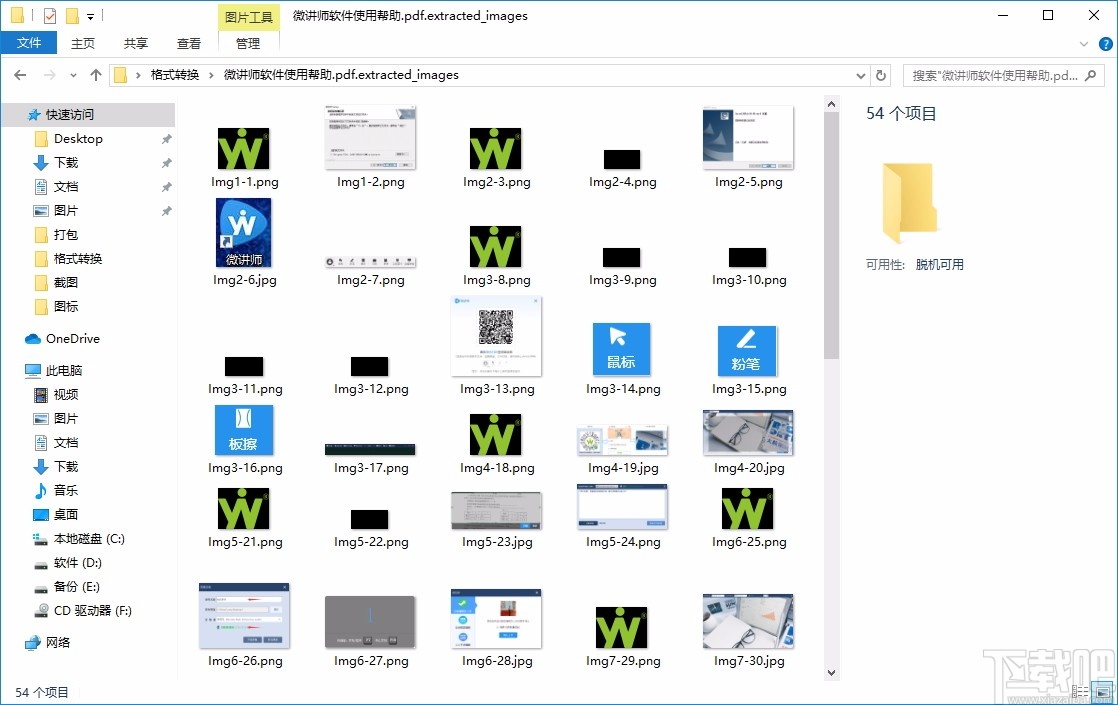Open the 文件 menu
The width and height of the screenshot is (1118, 705).
29,43
